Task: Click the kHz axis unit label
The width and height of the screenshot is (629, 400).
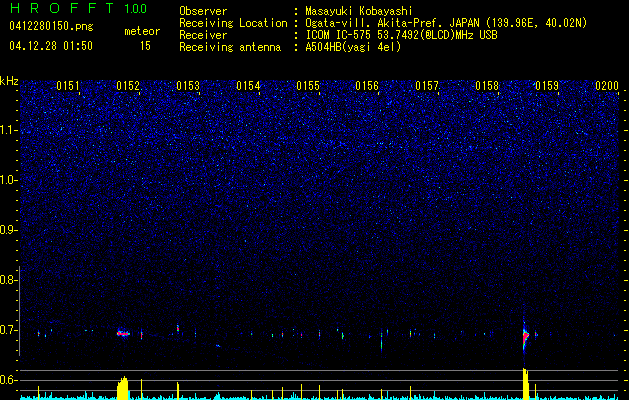Action: pyautogui.click(x=9, y=81)
